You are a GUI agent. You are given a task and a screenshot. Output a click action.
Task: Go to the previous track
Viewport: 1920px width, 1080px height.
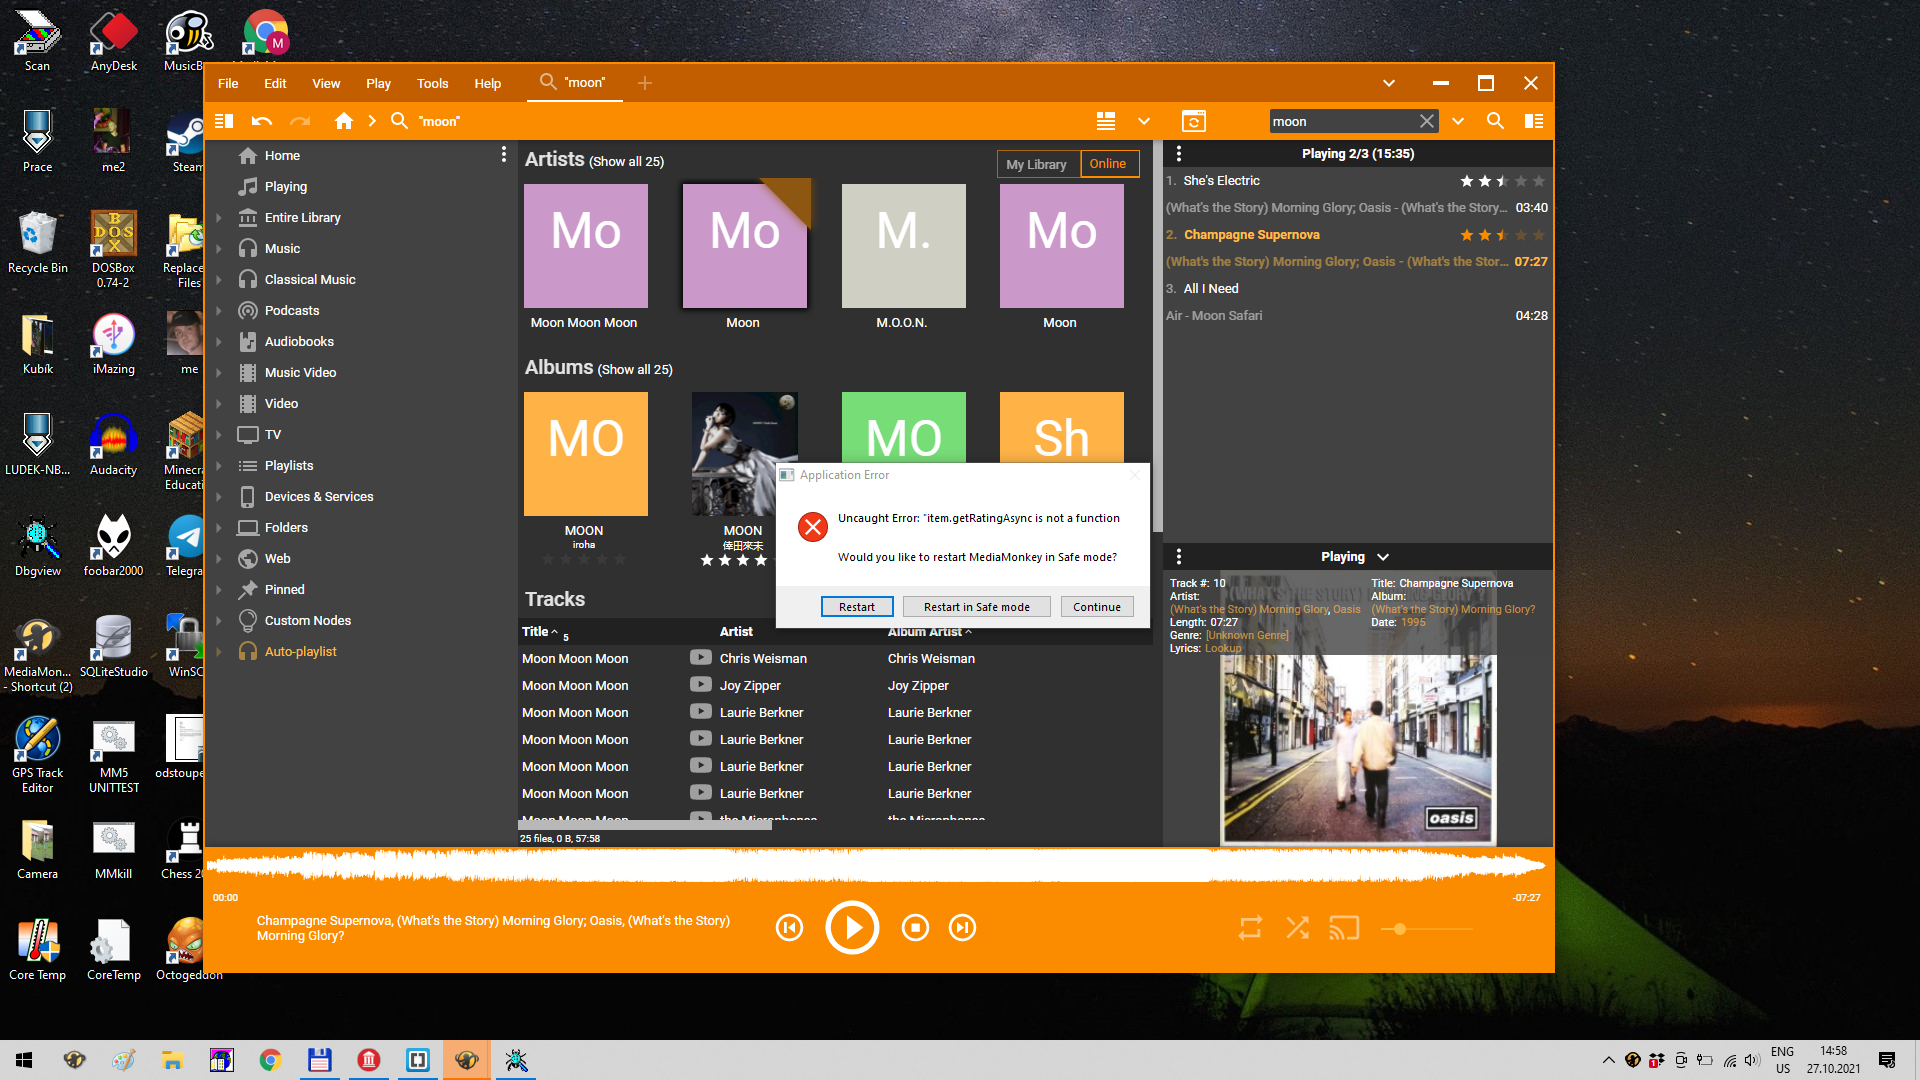tap(789, 928)
